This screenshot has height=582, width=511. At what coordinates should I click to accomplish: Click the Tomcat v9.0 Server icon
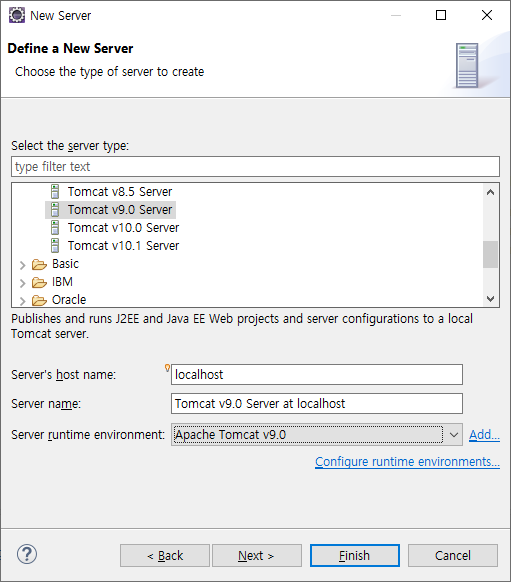pos(55,210)
